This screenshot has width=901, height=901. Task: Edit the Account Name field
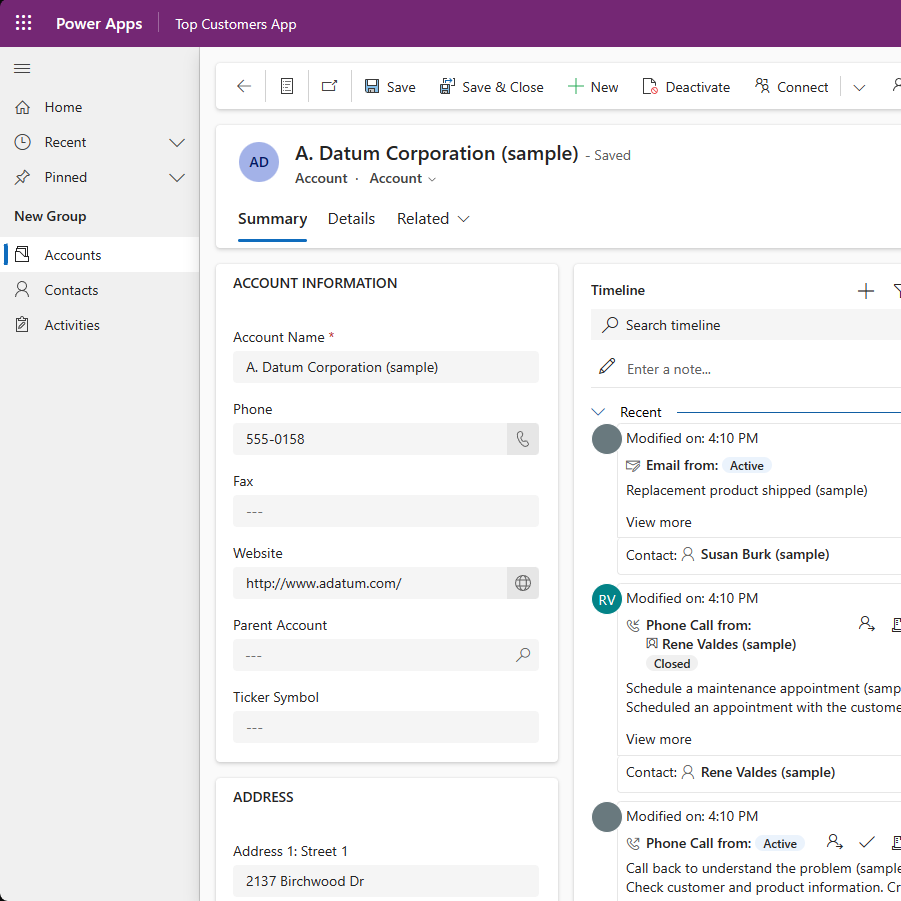(x=386, y=367)
